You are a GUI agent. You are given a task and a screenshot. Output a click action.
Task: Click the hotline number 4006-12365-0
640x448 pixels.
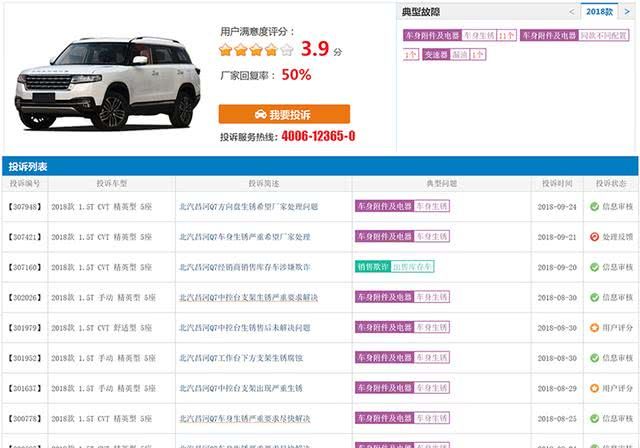tap(318, 136)
